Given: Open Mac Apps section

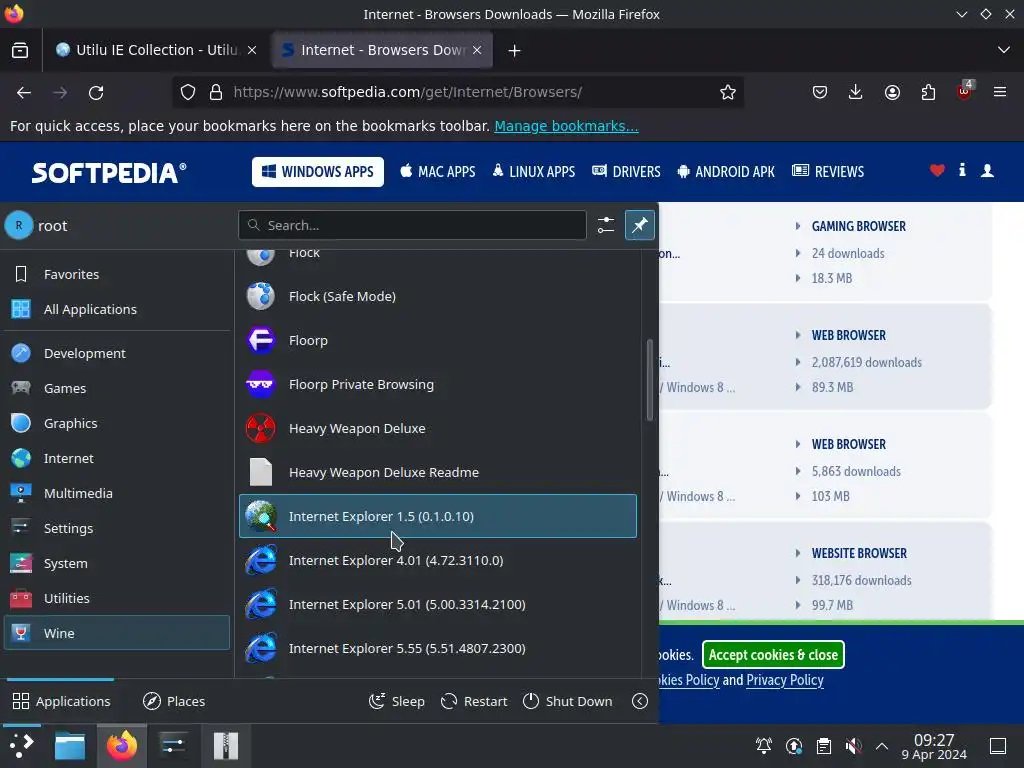Looking at the screenshot, I should click(x=438, y=172).
